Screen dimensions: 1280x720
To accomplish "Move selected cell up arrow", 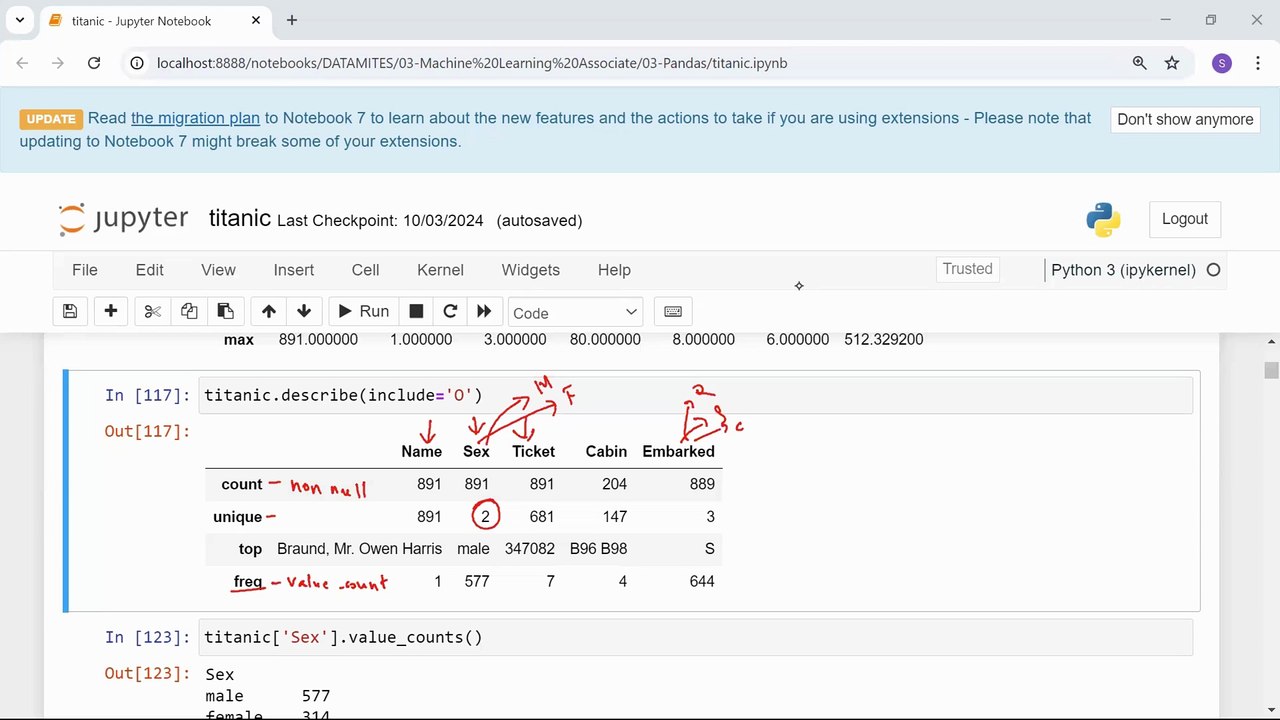I will [x=268, y=312].
